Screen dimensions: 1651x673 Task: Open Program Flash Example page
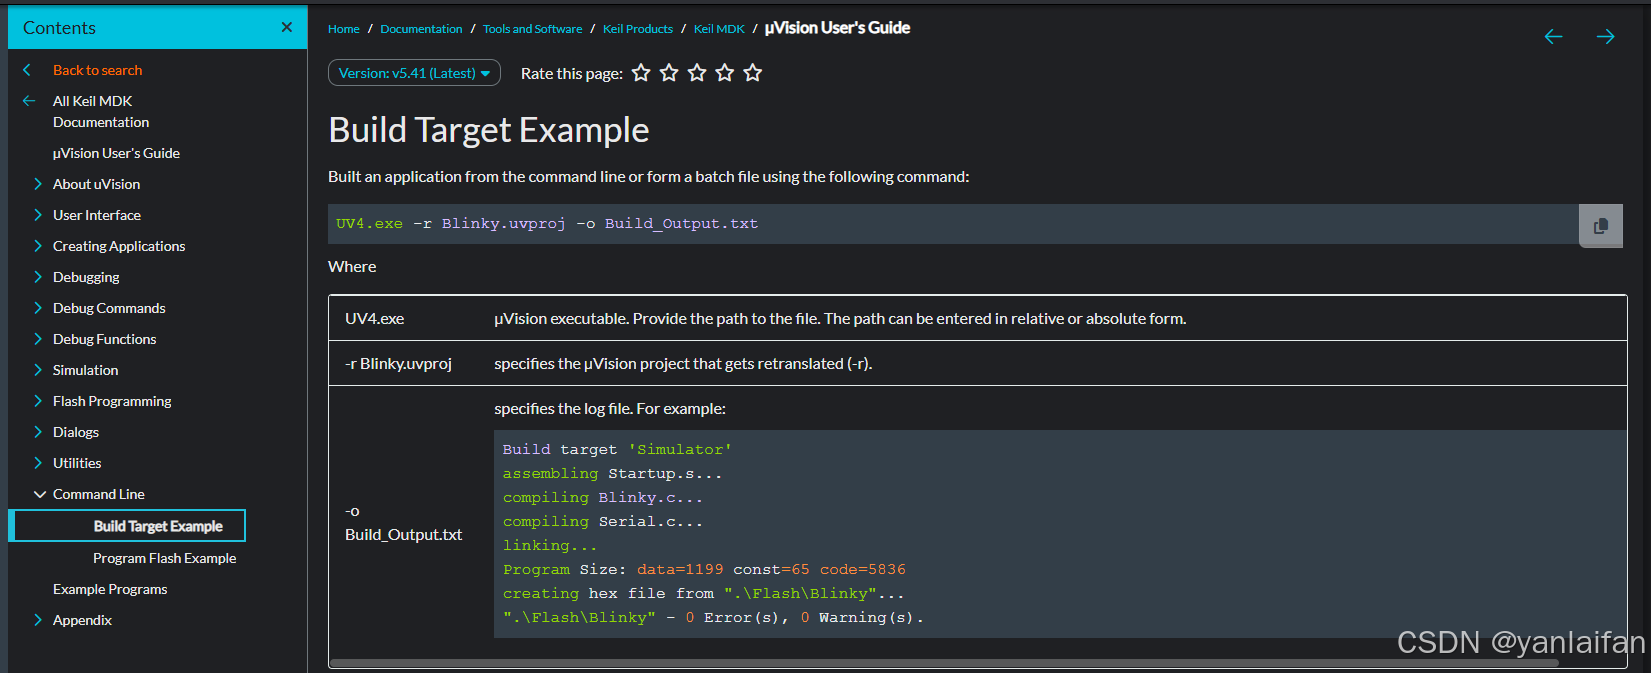click(164, 558)
